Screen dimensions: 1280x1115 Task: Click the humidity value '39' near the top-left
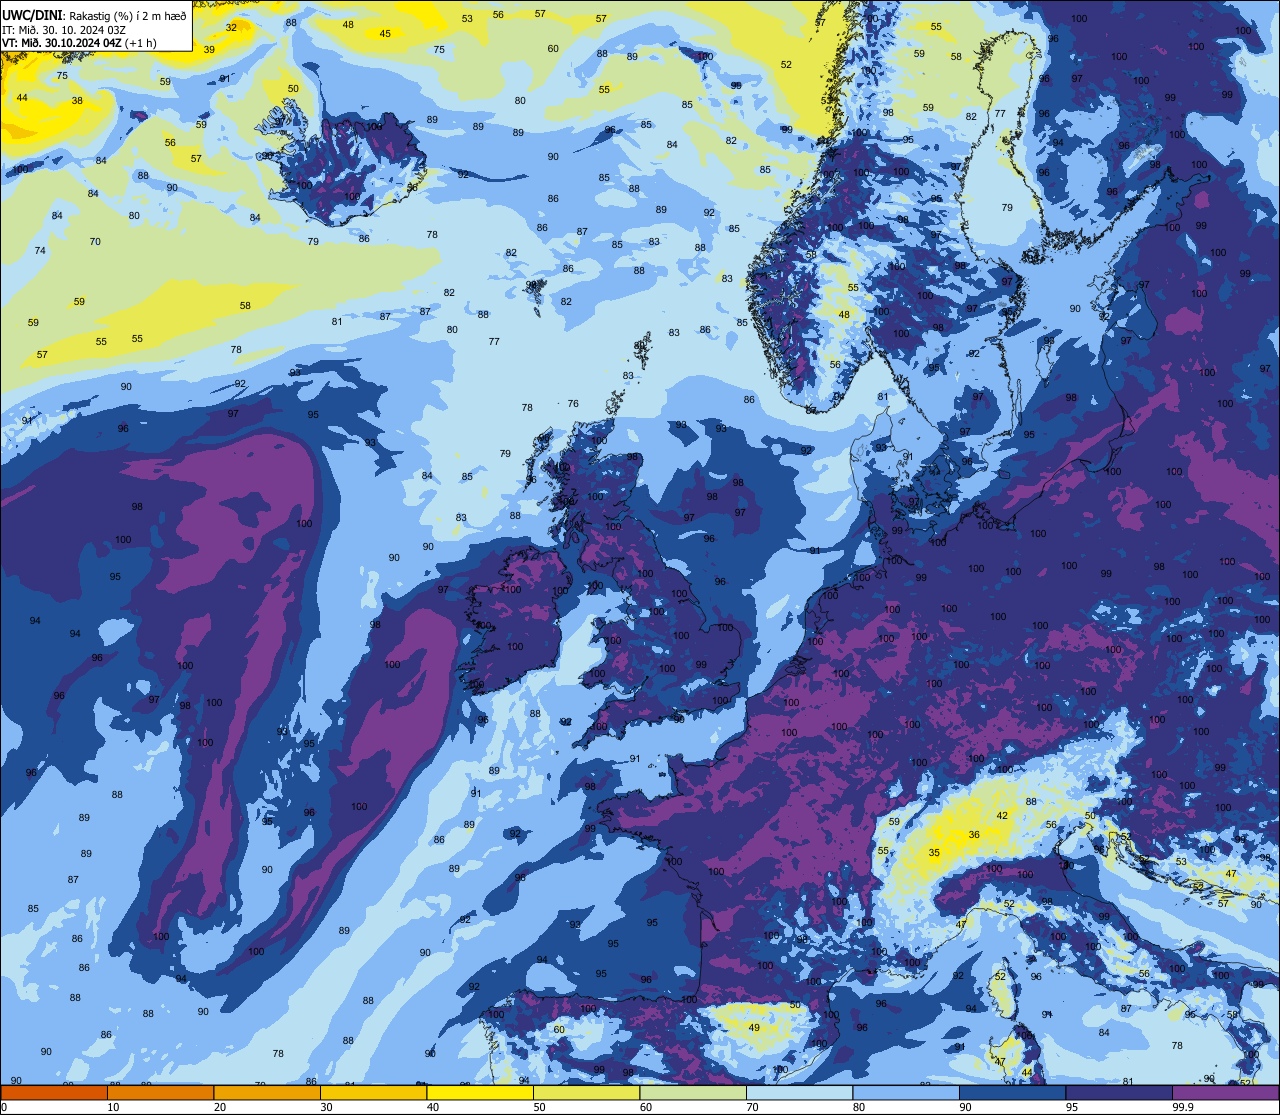[x=209, y=50]
